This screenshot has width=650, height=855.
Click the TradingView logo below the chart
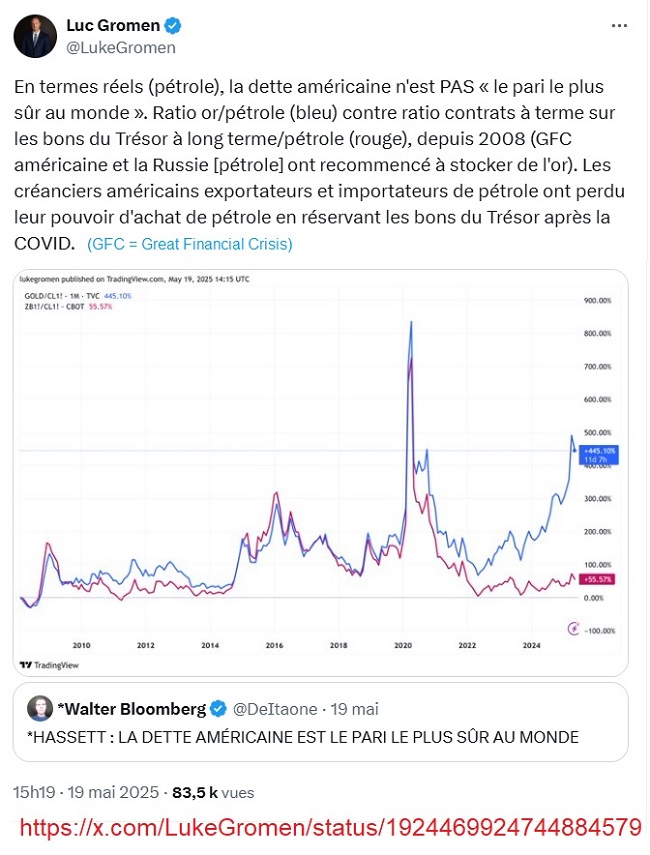point(49,665)
